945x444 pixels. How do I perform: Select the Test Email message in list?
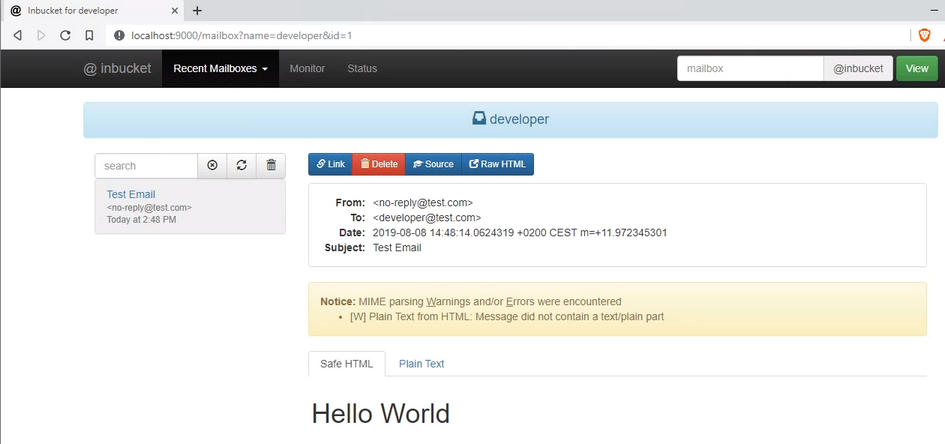tap(131, 194)
